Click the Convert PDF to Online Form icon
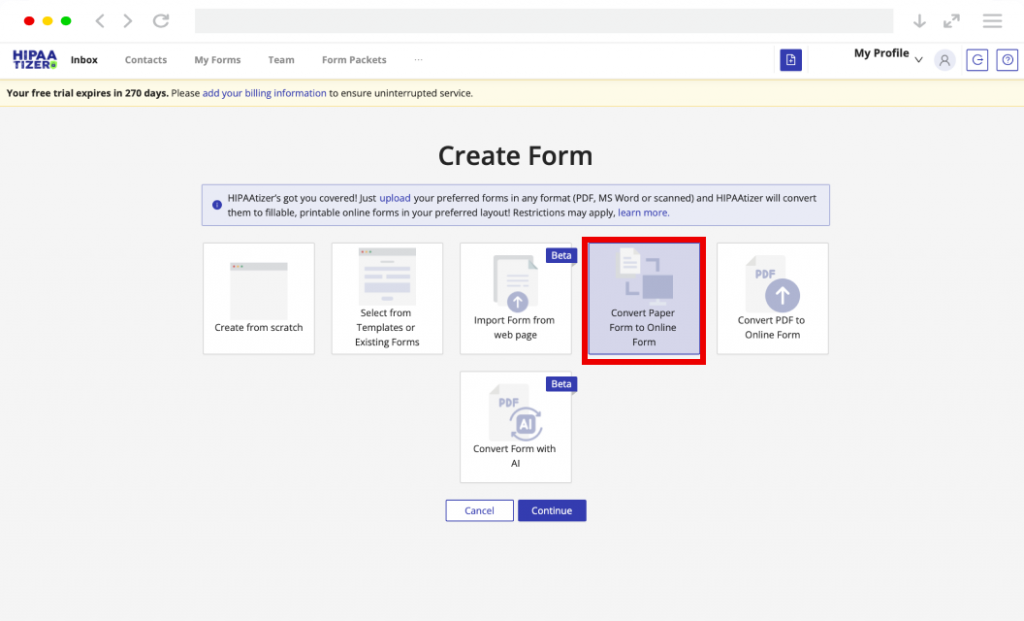Screen dimensions: 1024x621 (772, 290)
